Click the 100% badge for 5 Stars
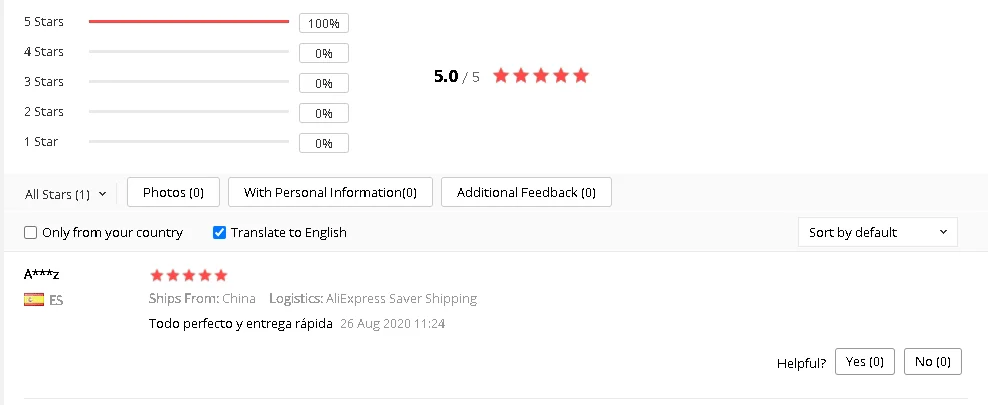This screenshot has width=988, height=405. pos(324,23)
